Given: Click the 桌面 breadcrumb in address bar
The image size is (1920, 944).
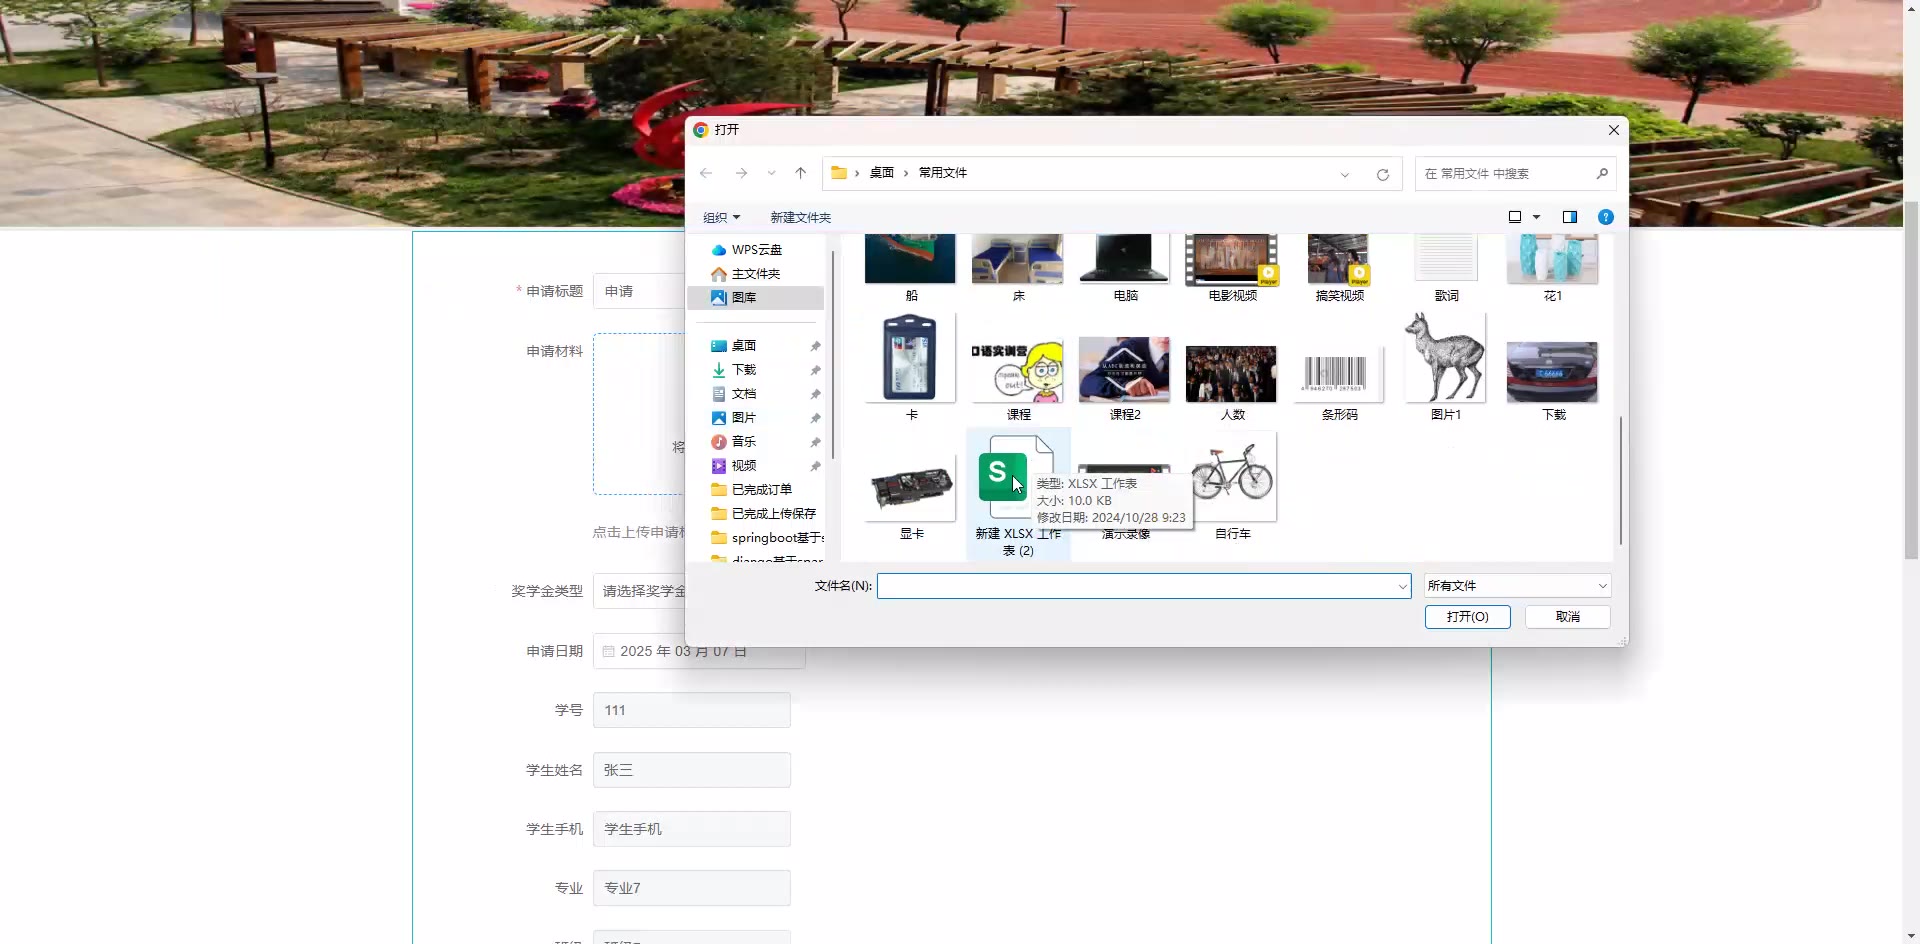Looking at the screenshot, I should pos(881,173).
